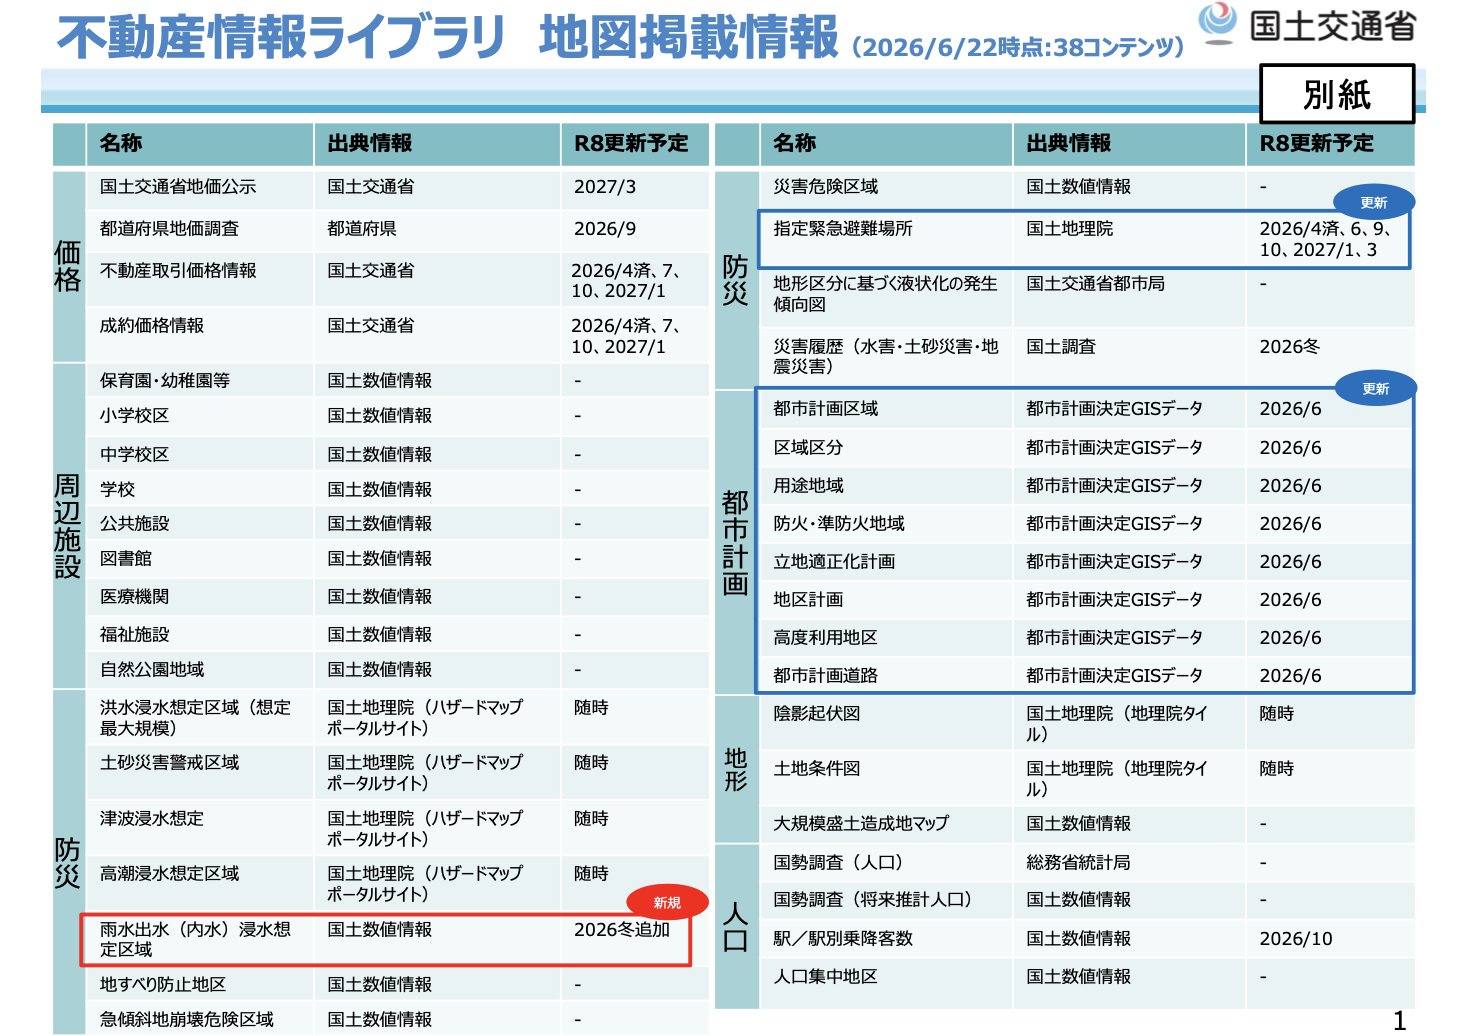Click the 自然公園地域 entry
This screenshot has width=1468, height=1036.
tap(152, 670)
